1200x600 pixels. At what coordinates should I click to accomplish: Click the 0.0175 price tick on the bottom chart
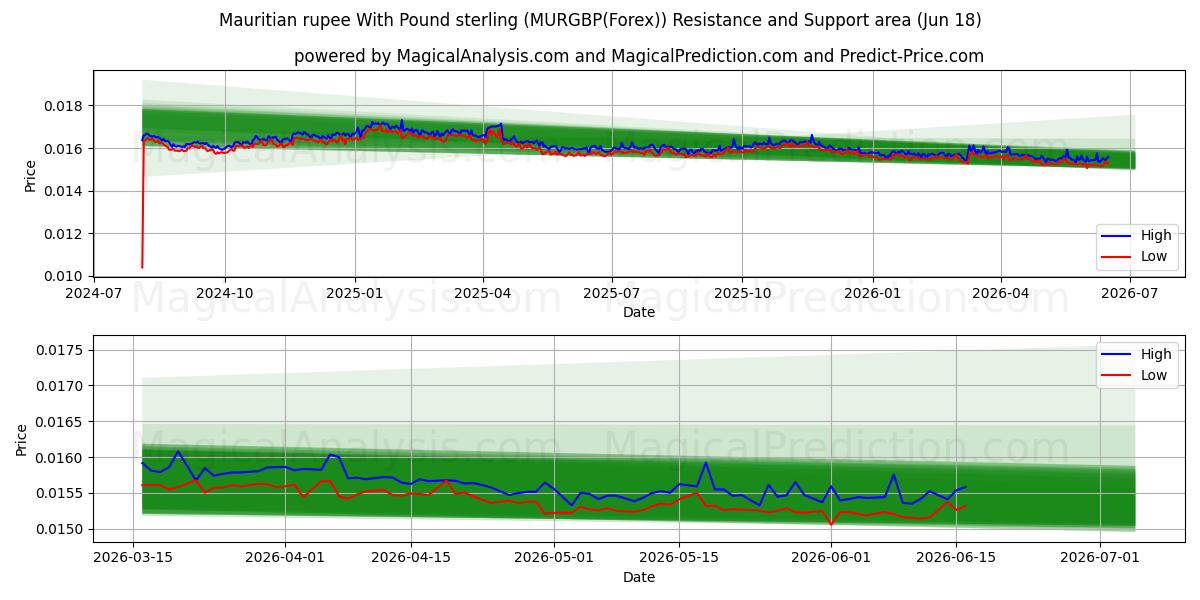coord(62,350)
